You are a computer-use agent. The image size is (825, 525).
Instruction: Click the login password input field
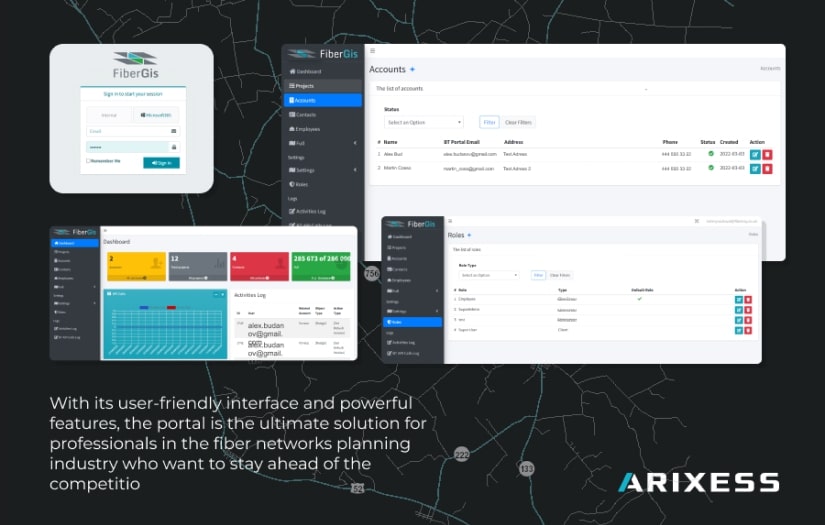pyautogui.click(x=133, y=147)
